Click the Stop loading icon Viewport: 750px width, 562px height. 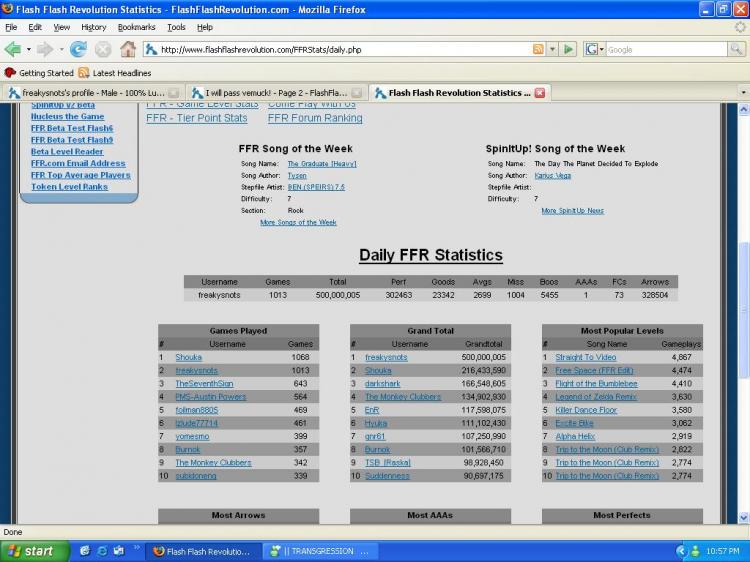tap(102, 49)
